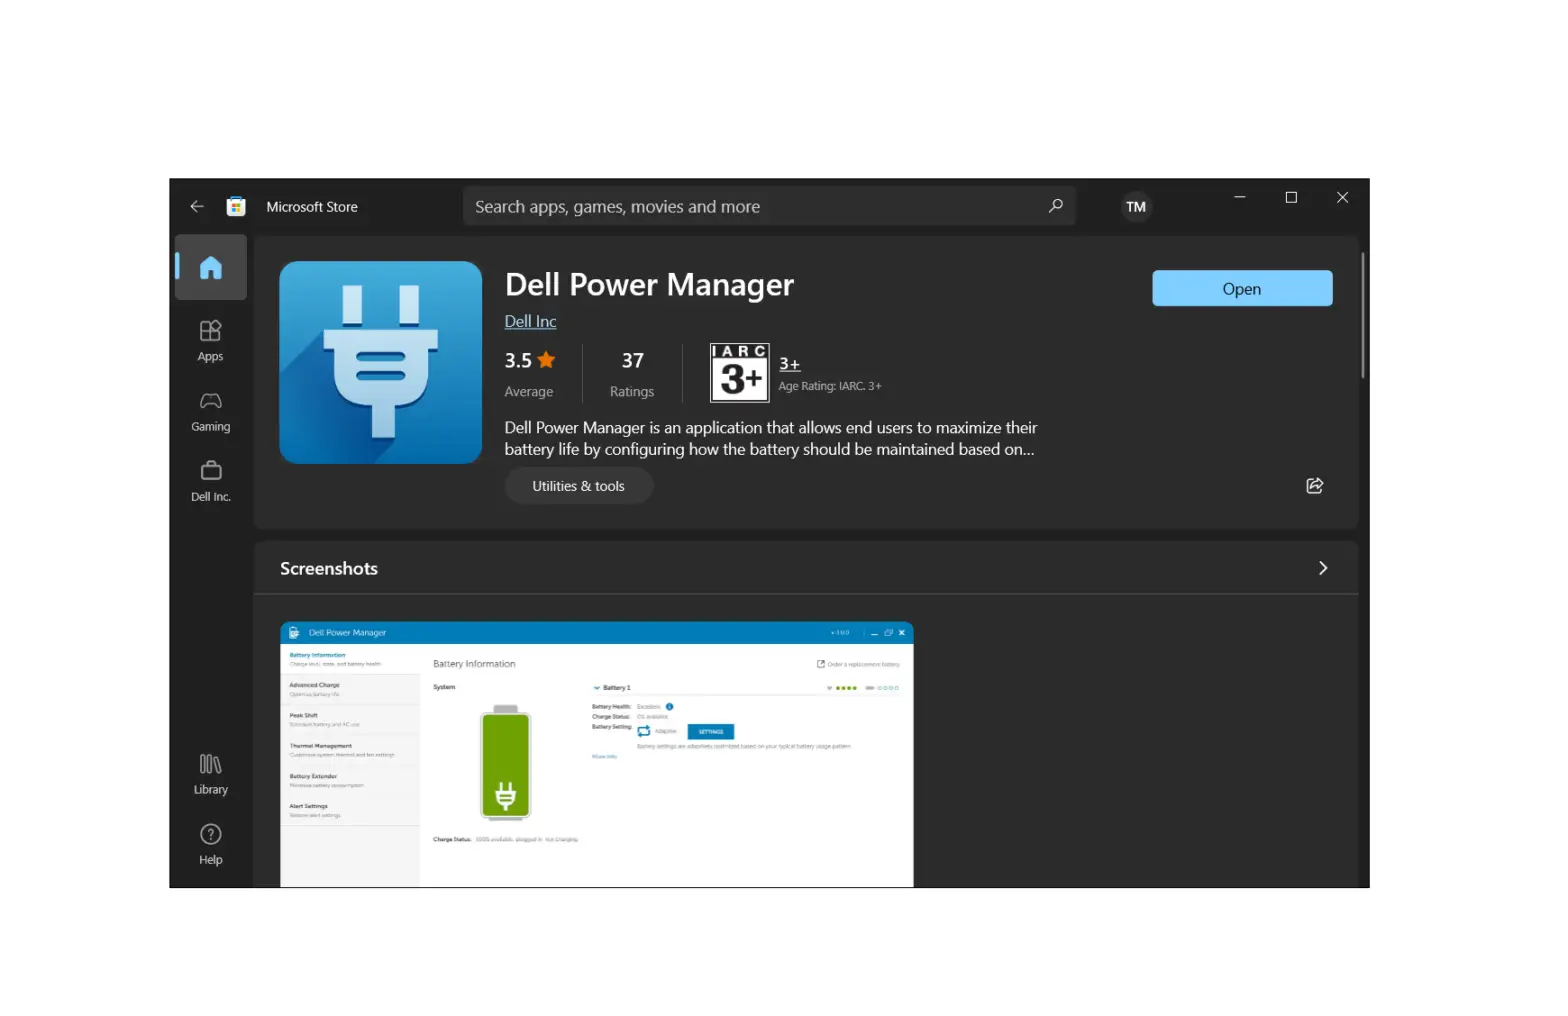Click the rating star icon
Viewport: 1568px width, 1016px height.
click(x=546, y=360)
